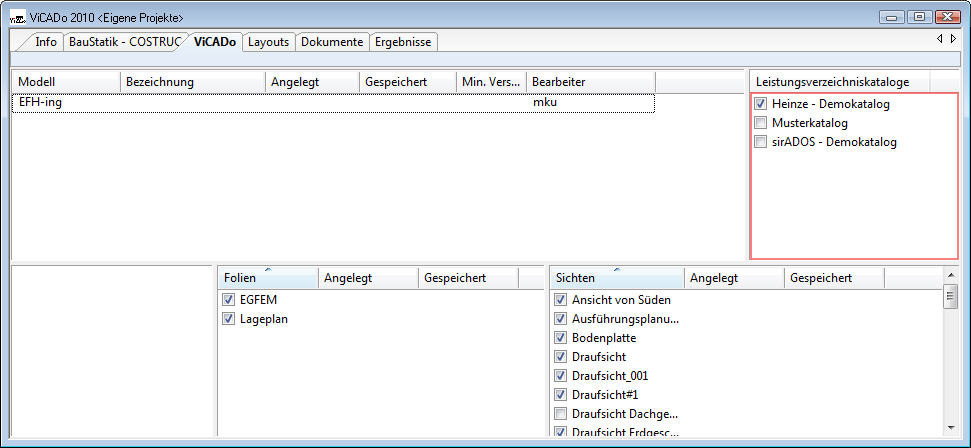Screen dimensions: 971x448
Task: Uncheck Heinze - Demokatalog checkbox
Action: pos(761,104)
